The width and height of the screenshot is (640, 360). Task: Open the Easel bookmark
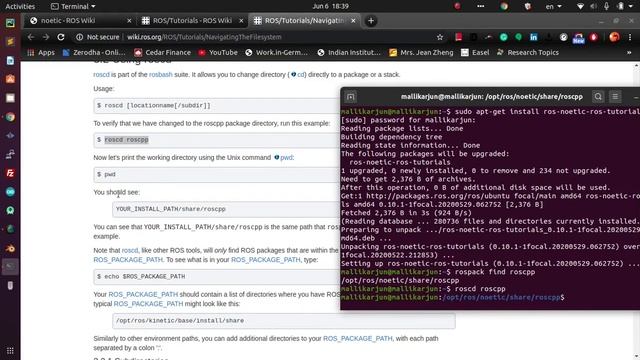click(x=475, y=53)
